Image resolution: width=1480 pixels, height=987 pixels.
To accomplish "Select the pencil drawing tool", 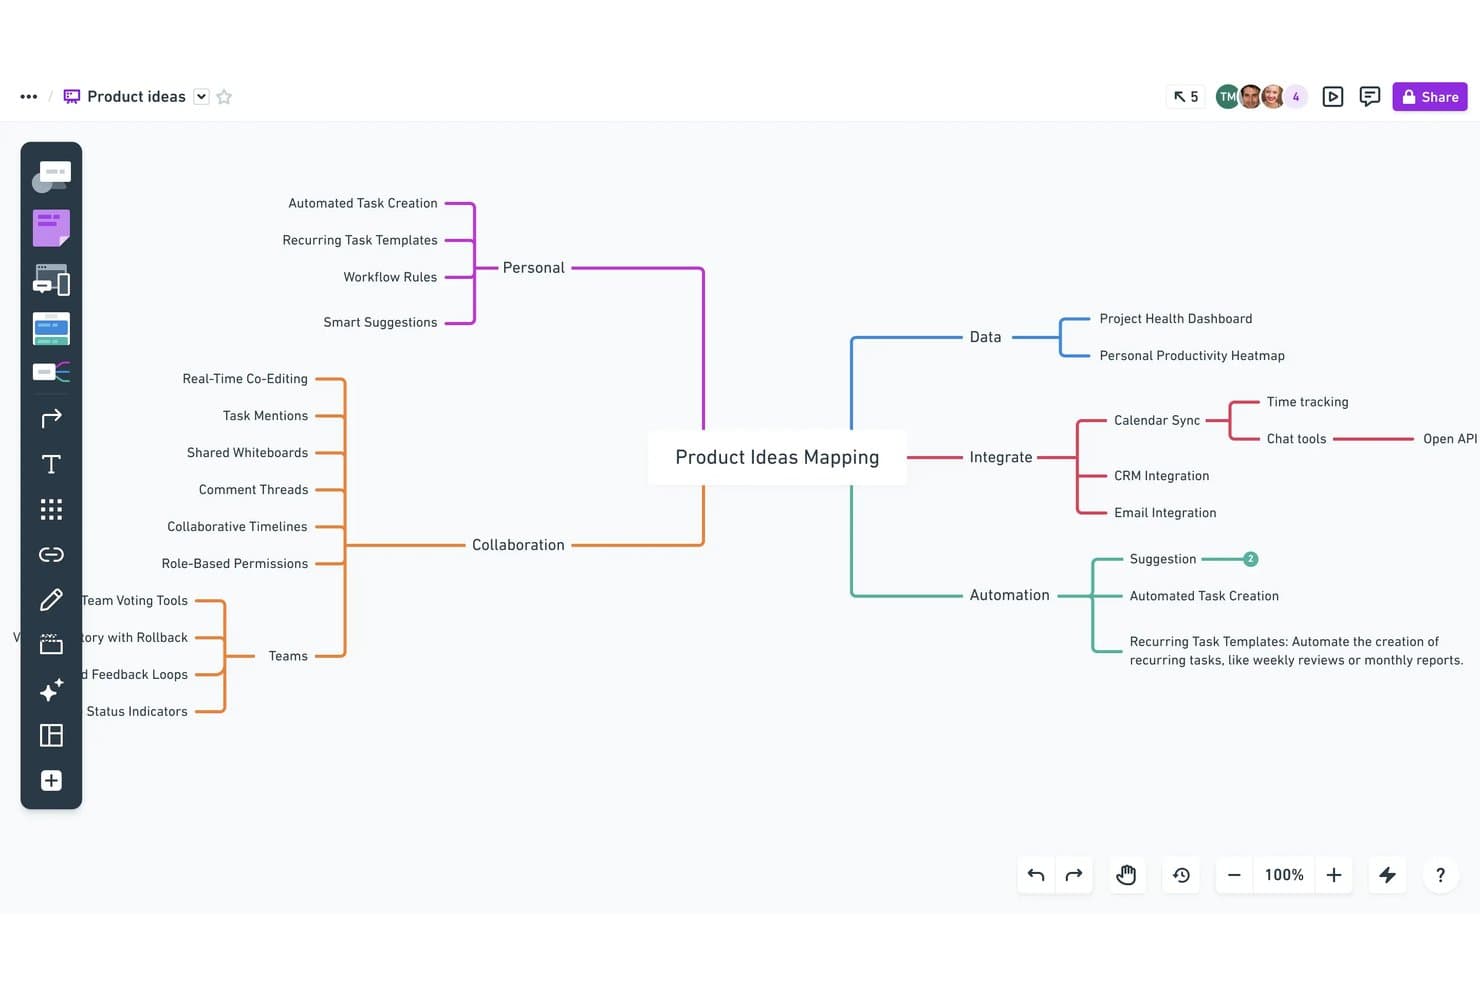I will tap(51, 599).
